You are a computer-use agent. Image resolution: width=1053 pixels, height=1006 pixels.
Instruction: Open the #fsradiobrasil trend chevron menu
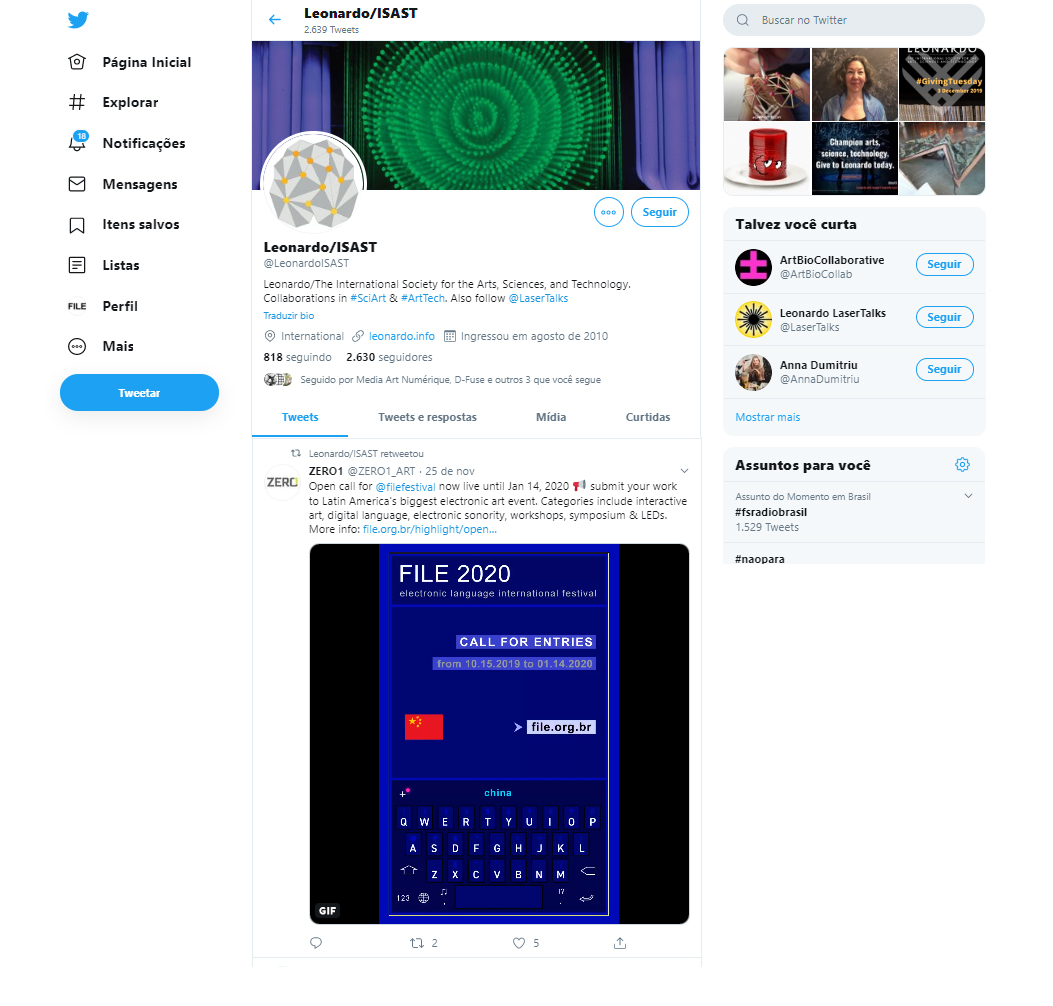968,496
